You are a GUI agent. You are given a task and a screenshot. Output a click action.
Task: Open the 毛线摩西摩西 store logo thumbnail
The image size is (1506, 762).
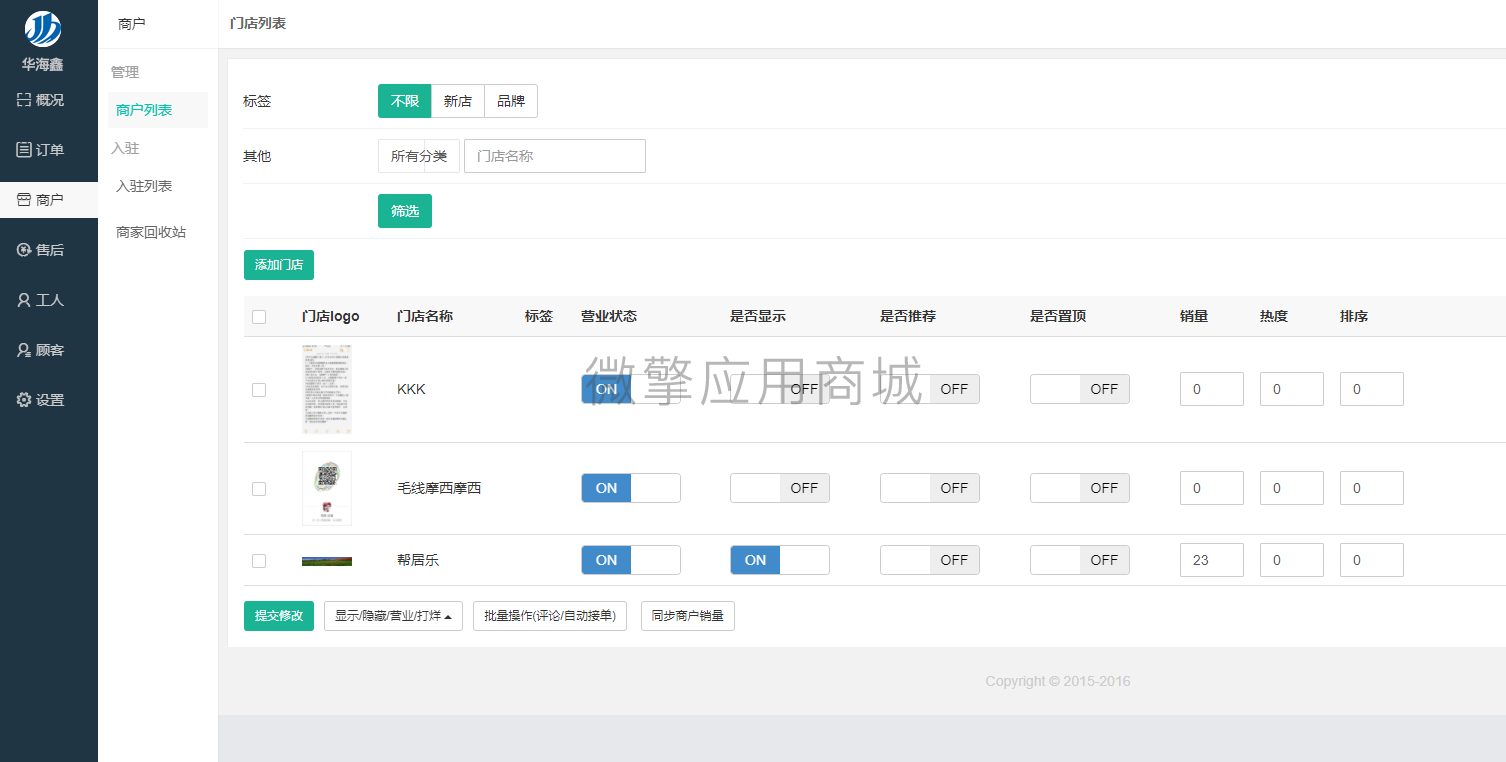point(327,488)
